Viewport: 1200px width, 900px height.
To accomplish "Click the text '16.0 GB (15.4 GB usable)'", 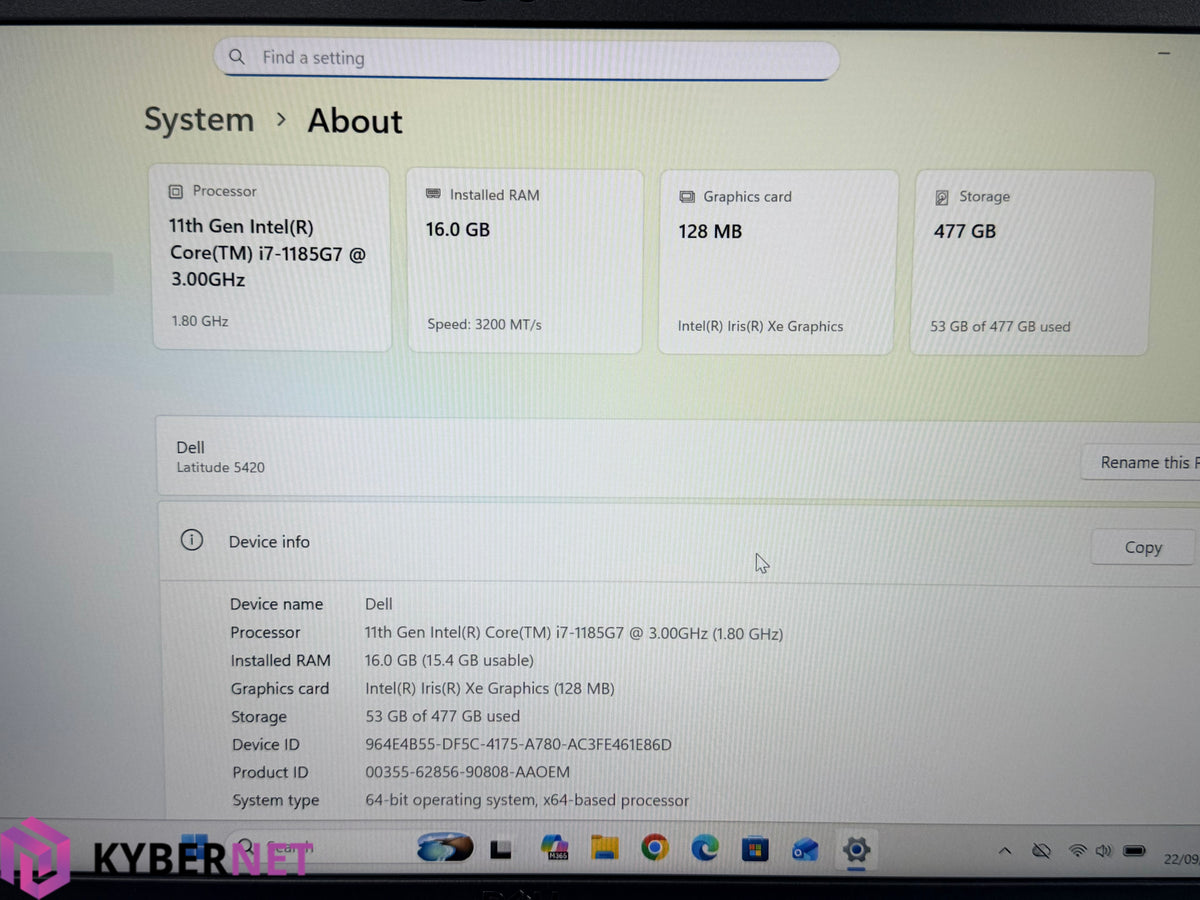I will point(450,661).
